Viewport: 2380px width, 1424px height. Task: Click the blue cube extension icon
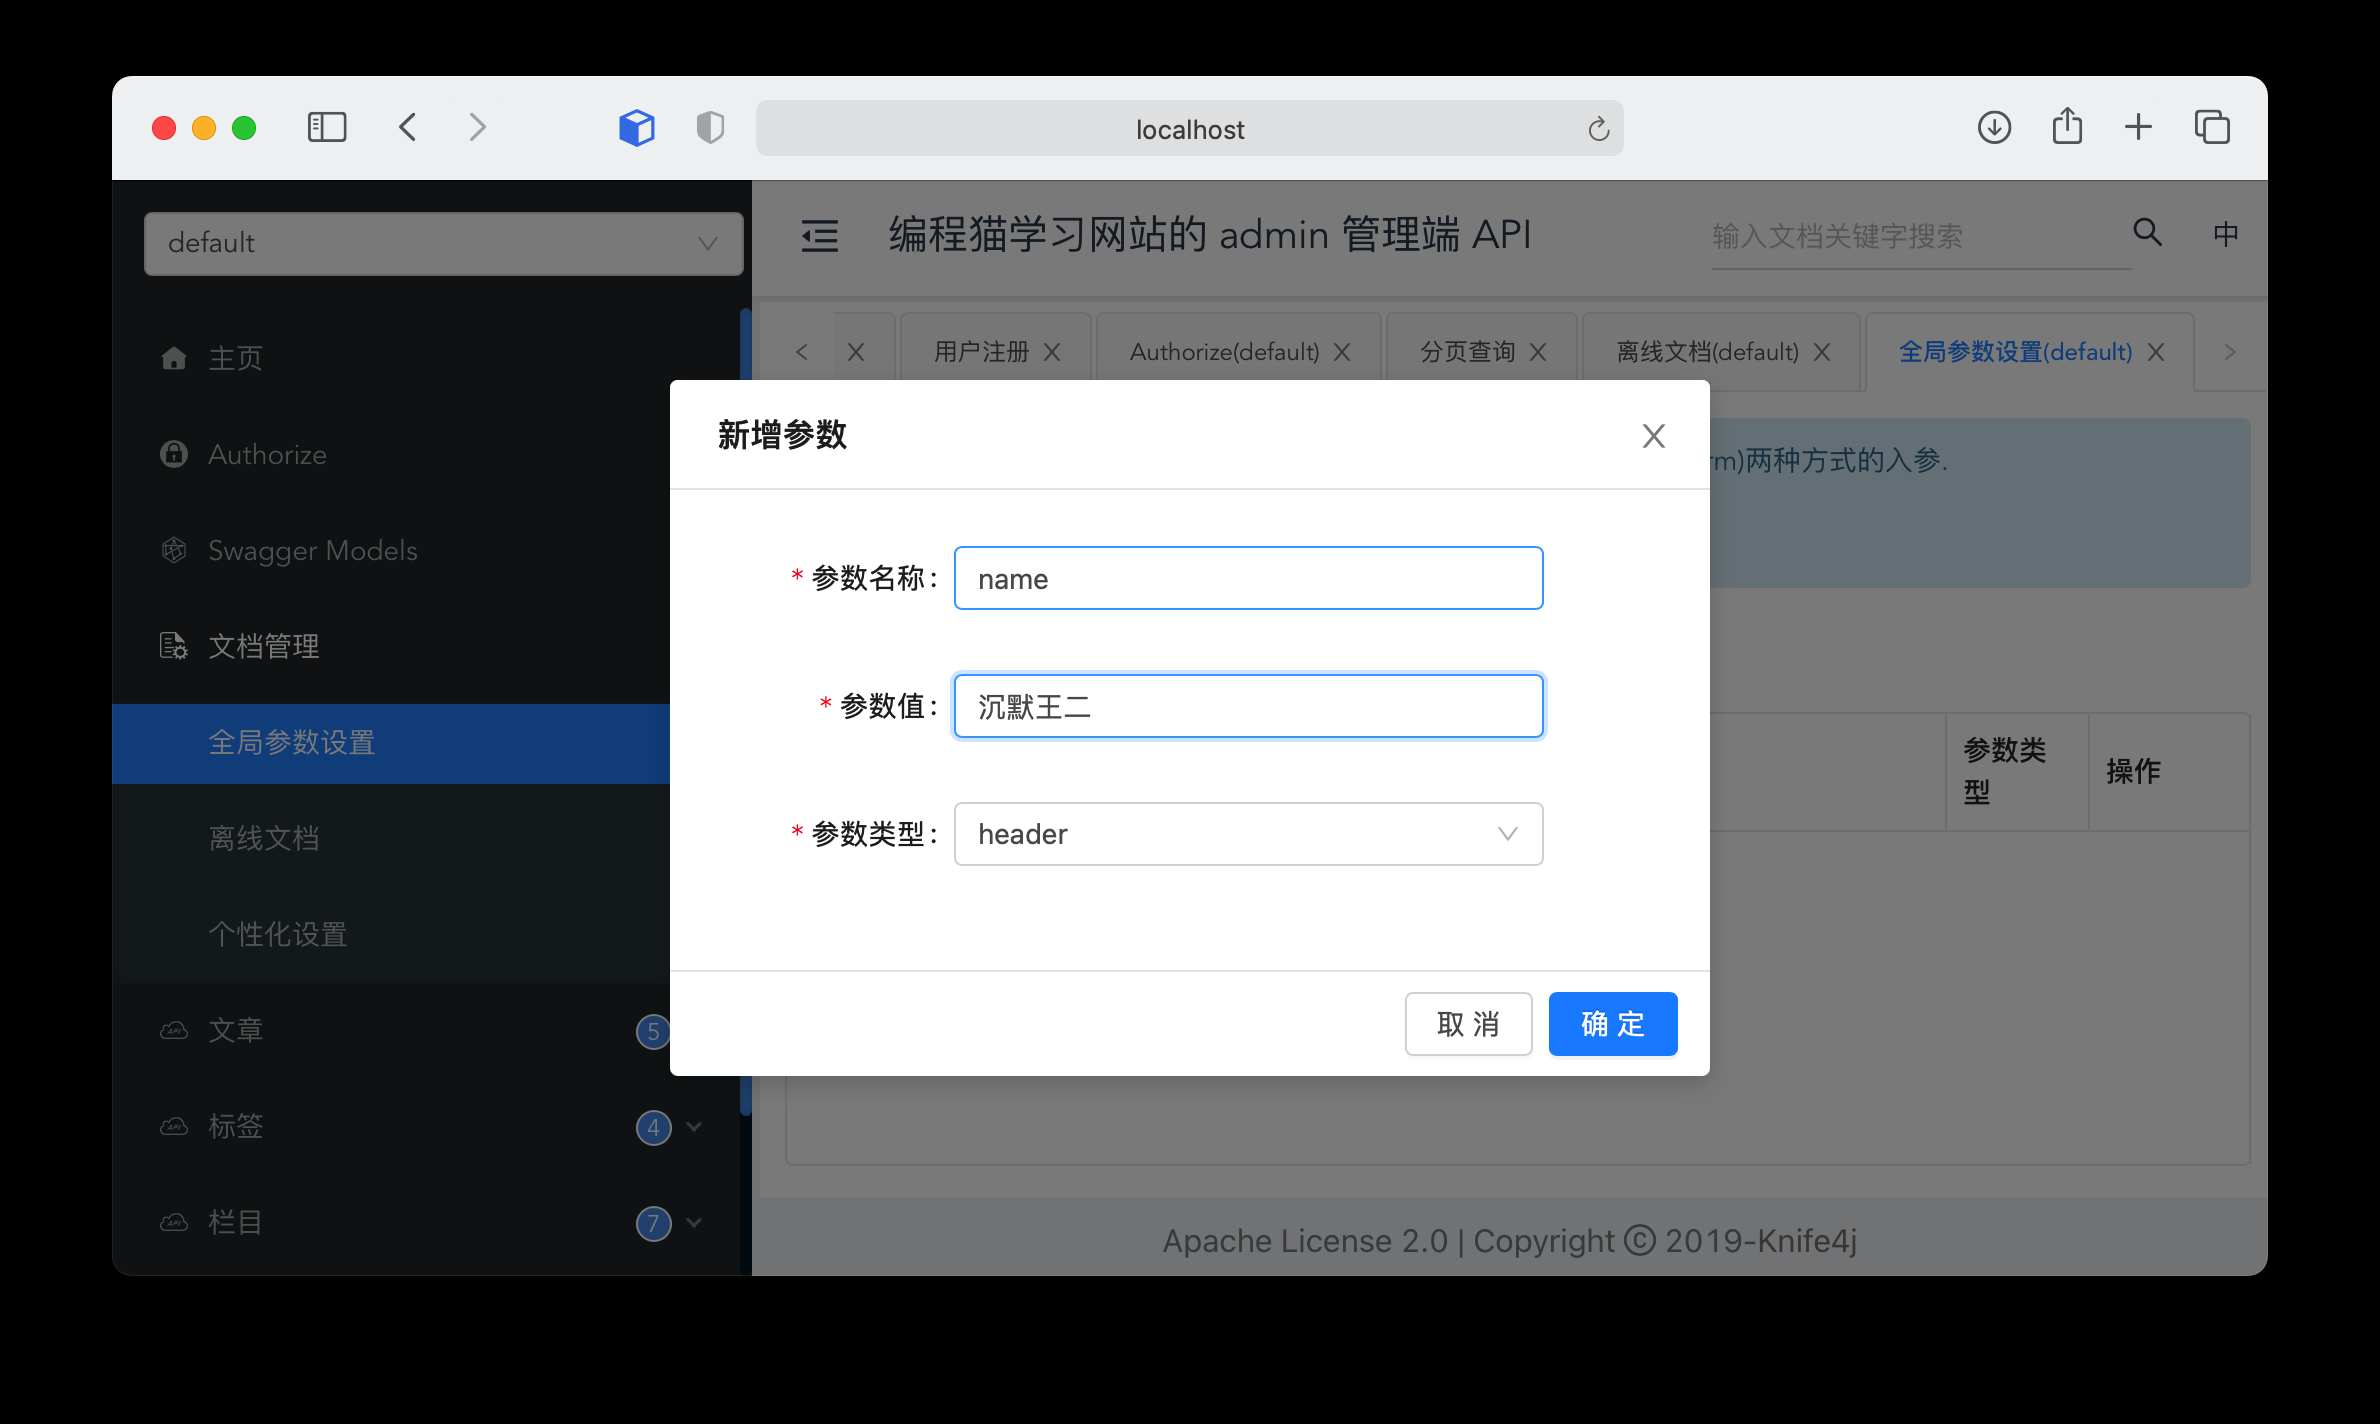click(636, 128)
